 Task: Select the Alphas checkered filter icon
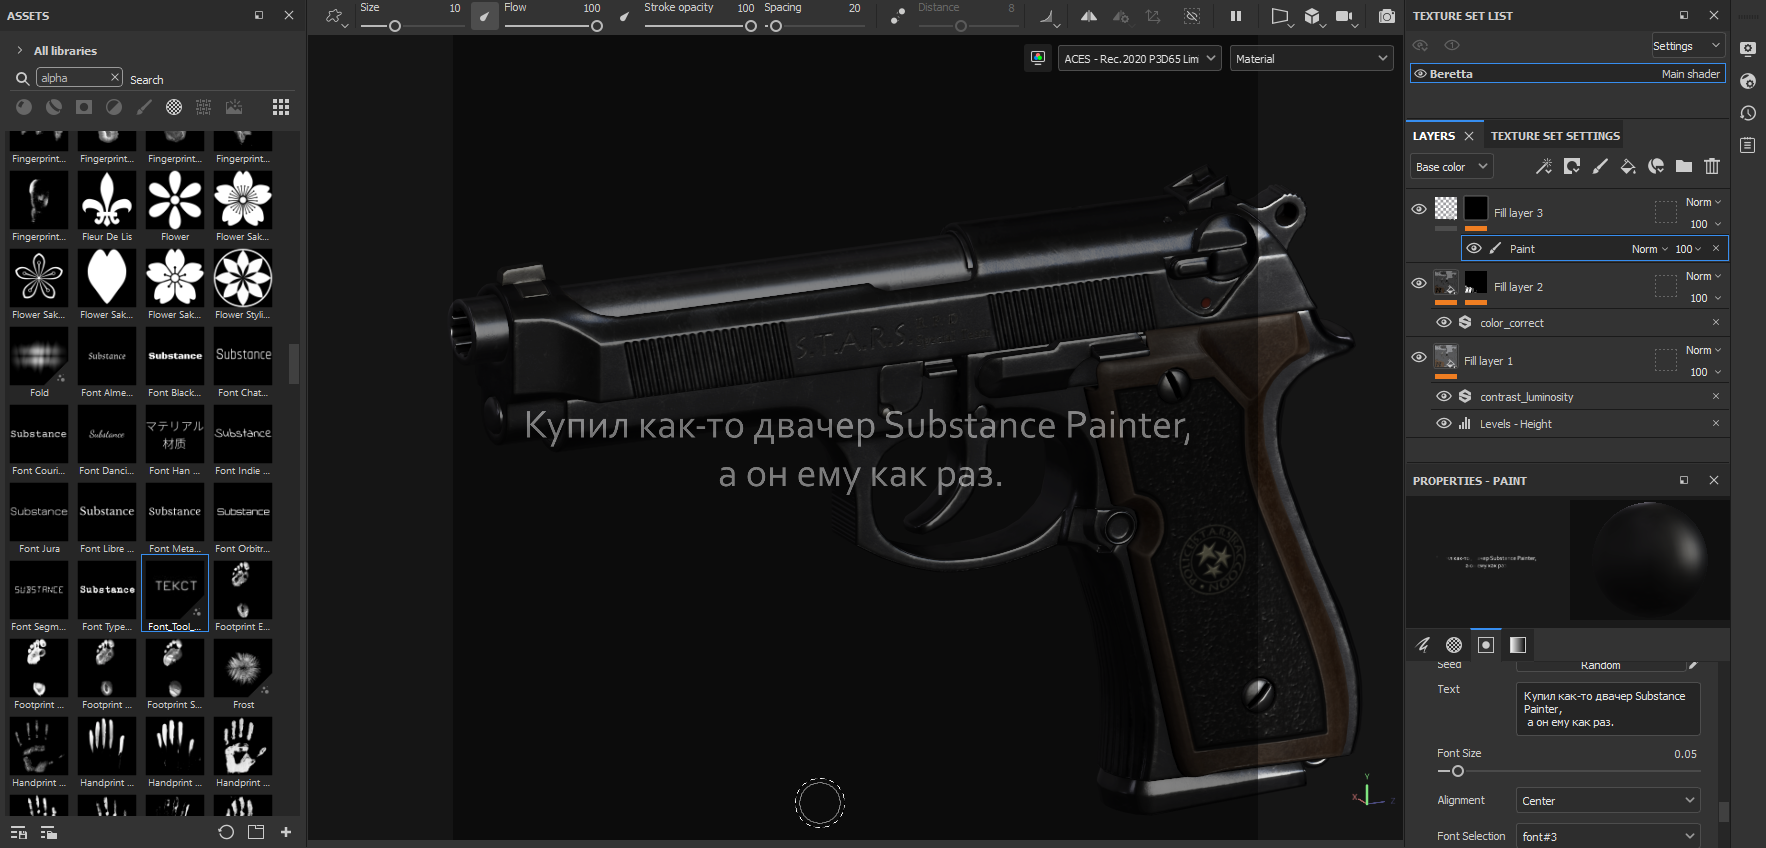tap(174, 107)
